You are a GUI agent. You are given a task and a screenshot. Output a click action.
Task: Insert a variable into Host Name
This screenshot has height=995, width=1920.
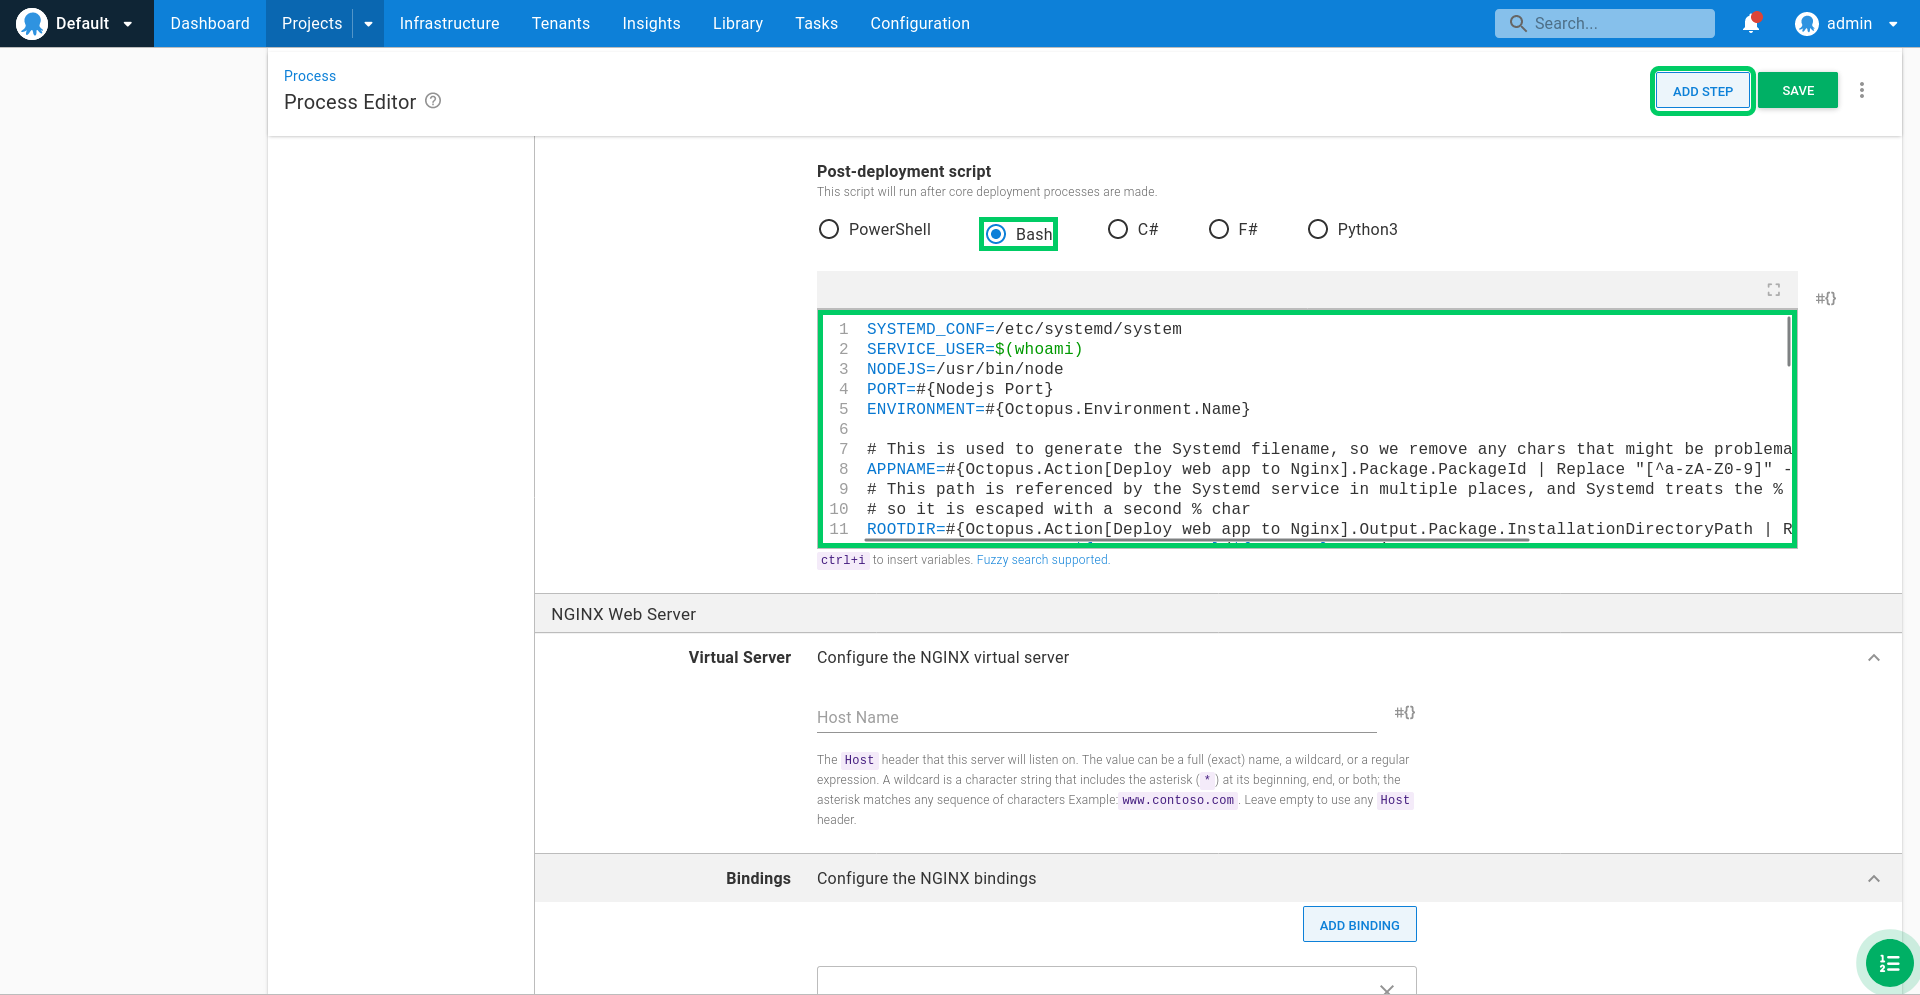[1405, 712]
